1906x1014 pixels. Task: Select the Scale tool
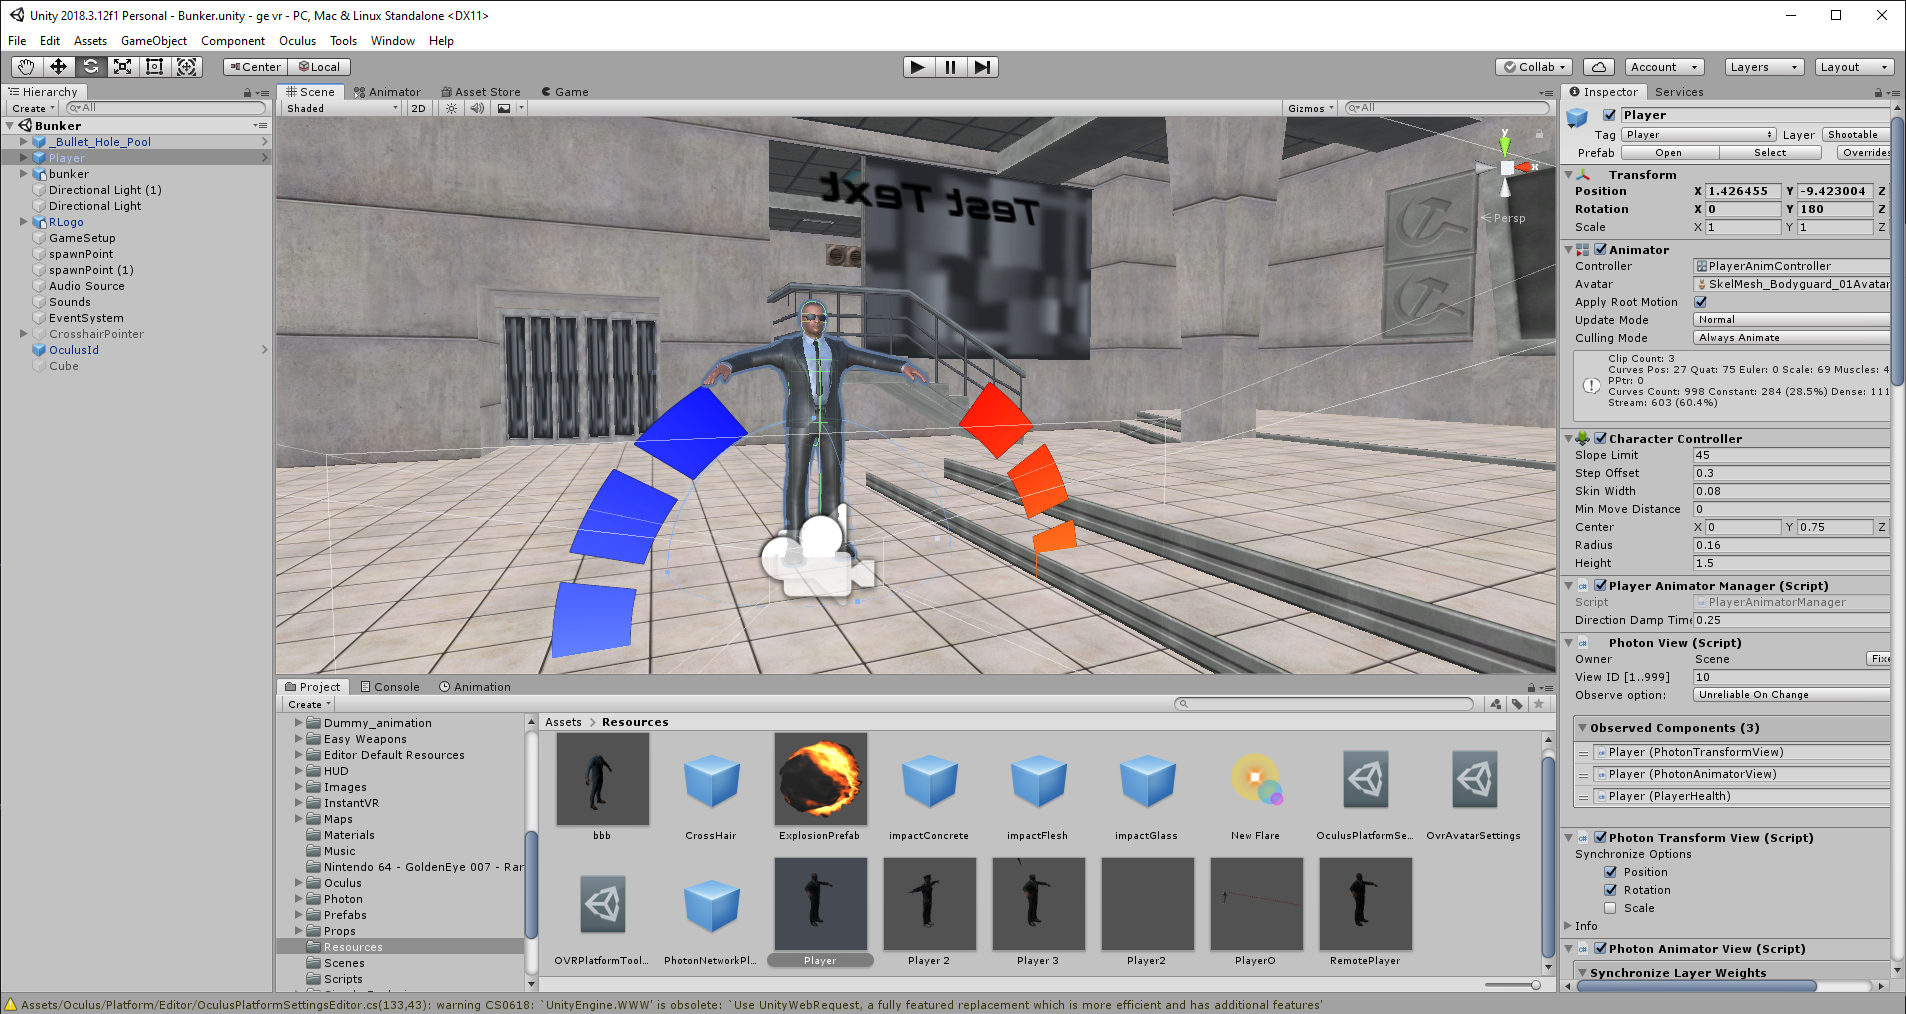click(122, 67)
